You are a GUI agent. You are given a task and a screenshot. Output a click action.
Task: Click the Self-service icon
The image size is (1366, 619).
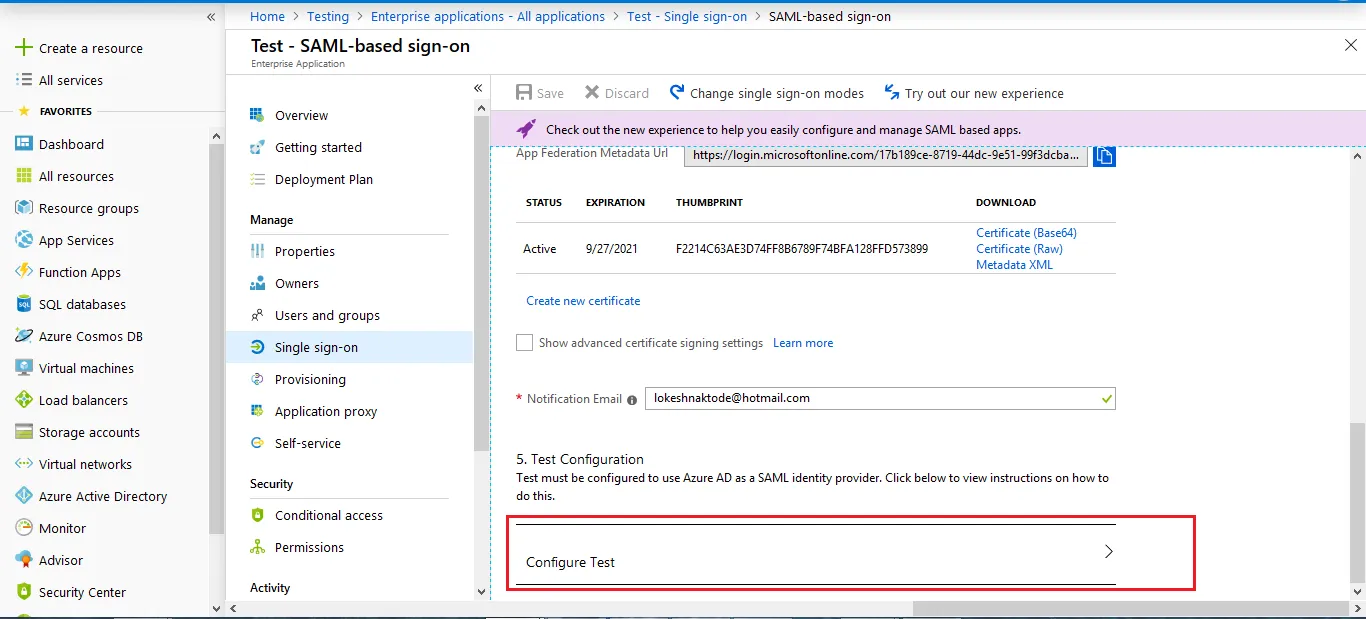(x=257, y=443)
